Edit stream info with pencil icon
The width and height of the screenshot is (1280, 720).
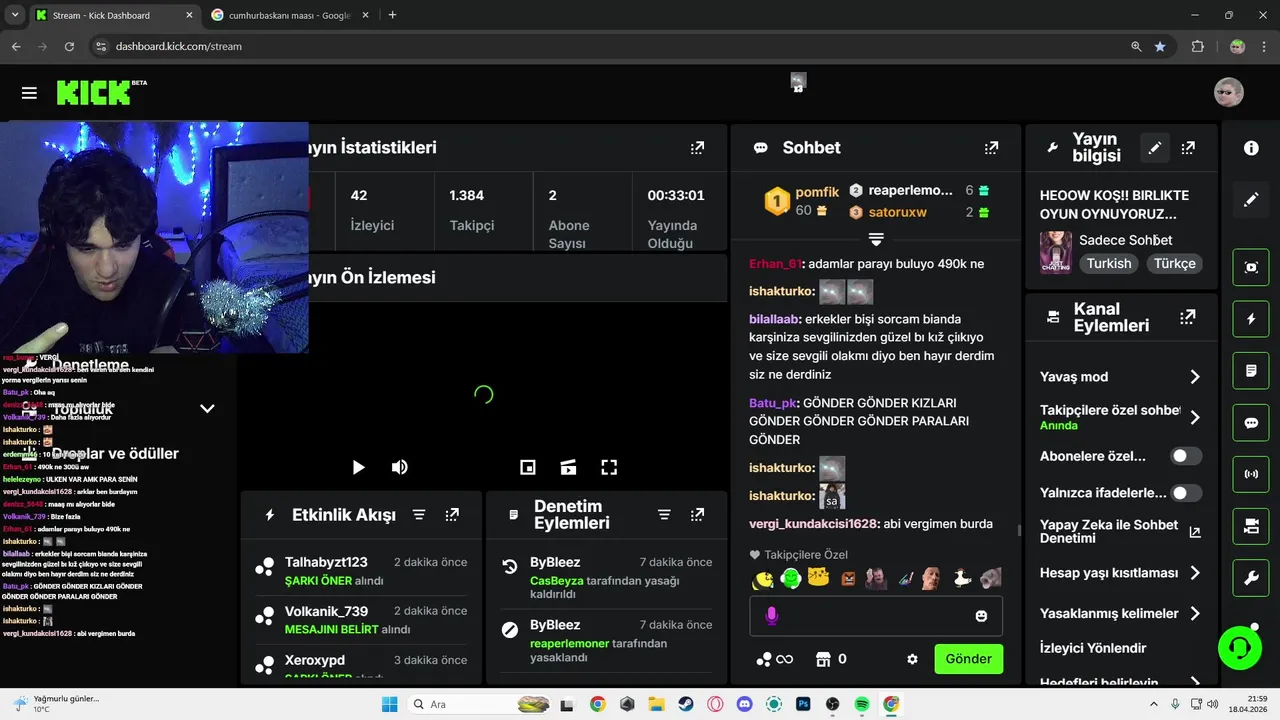[1155, 148]
